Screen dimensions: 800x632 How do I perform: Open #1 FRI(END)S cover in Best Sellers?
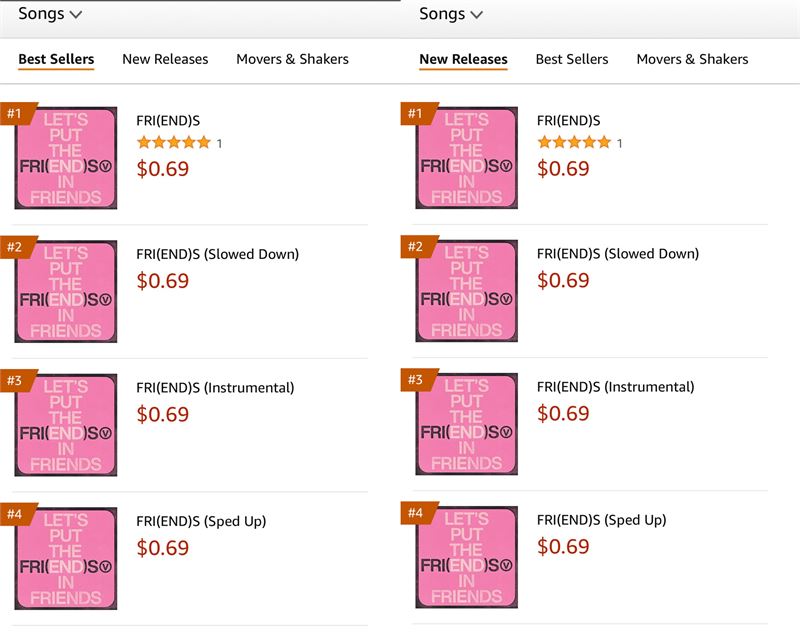click(66, 158)
